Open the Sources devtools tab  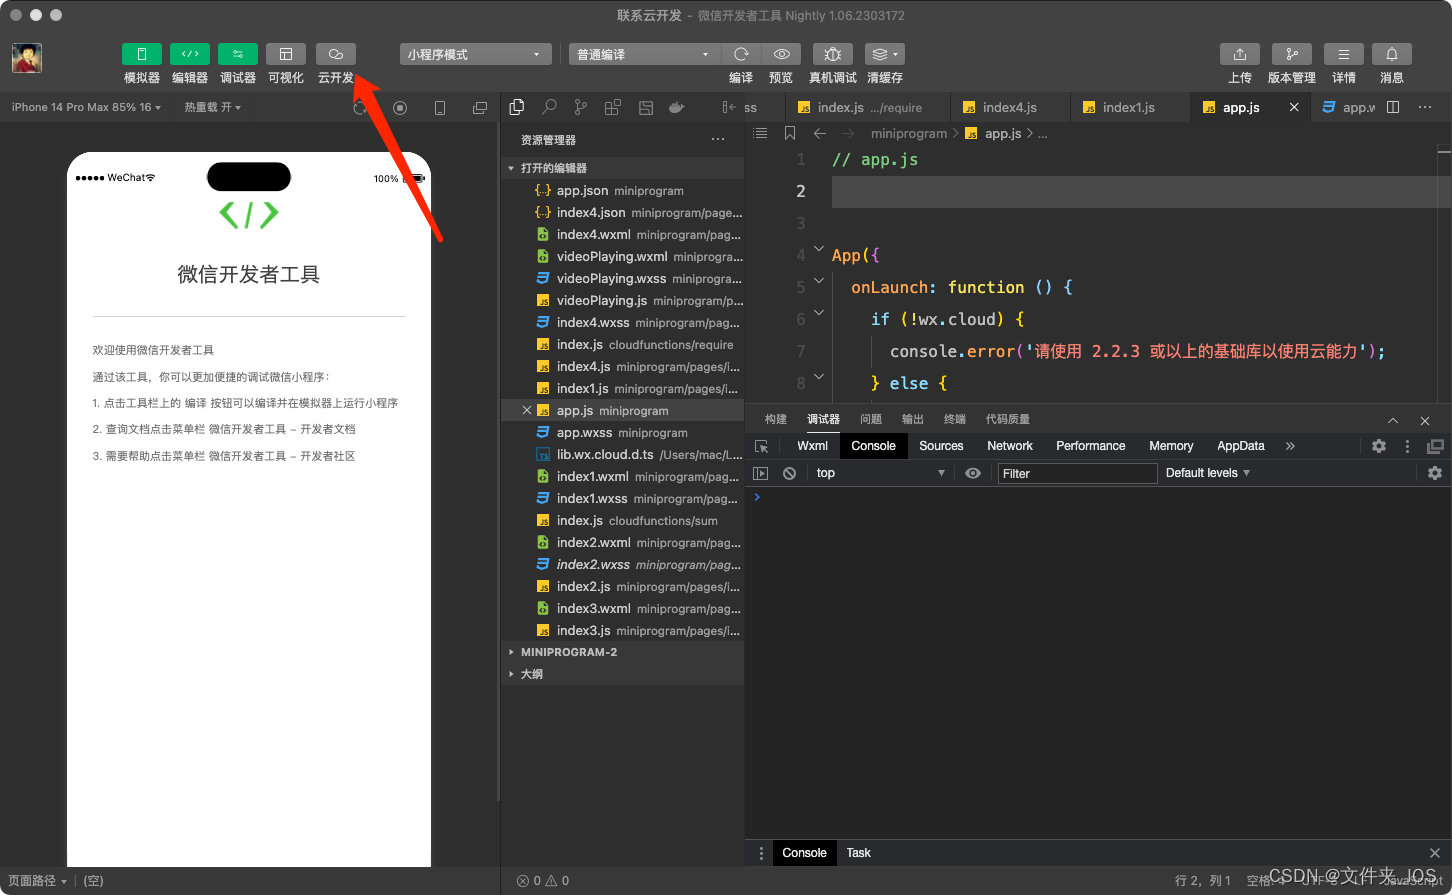pyautogui.click(x=941, y=446)
